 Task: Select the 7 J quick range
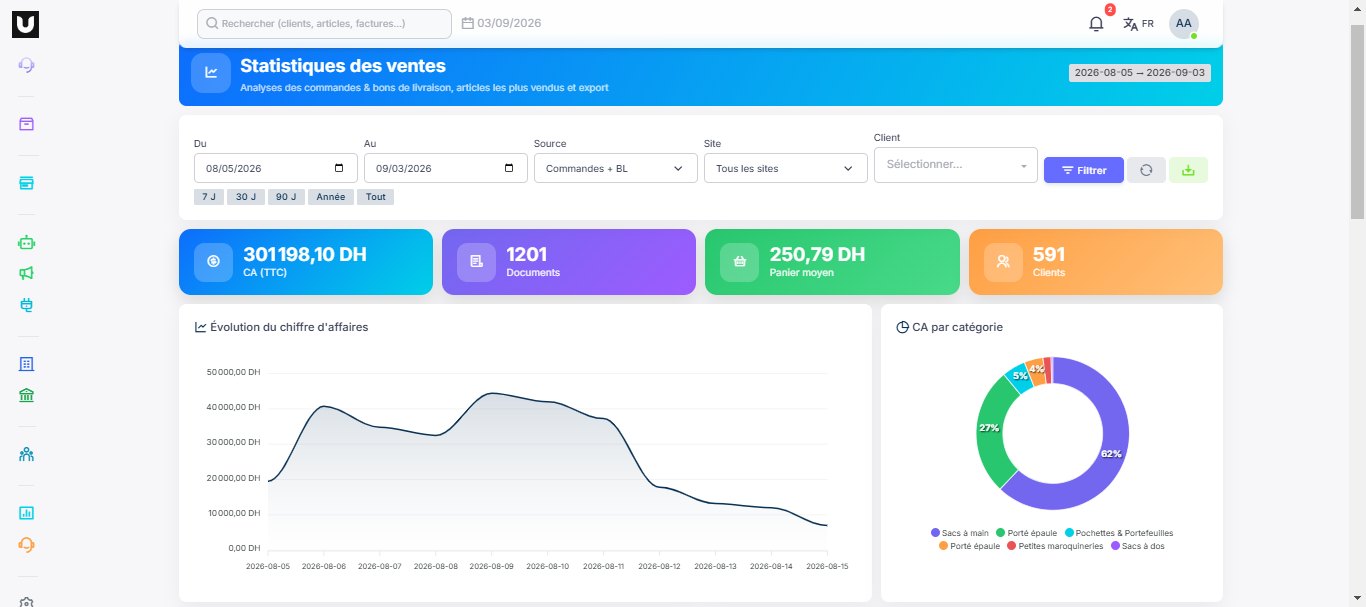(209, 197)
